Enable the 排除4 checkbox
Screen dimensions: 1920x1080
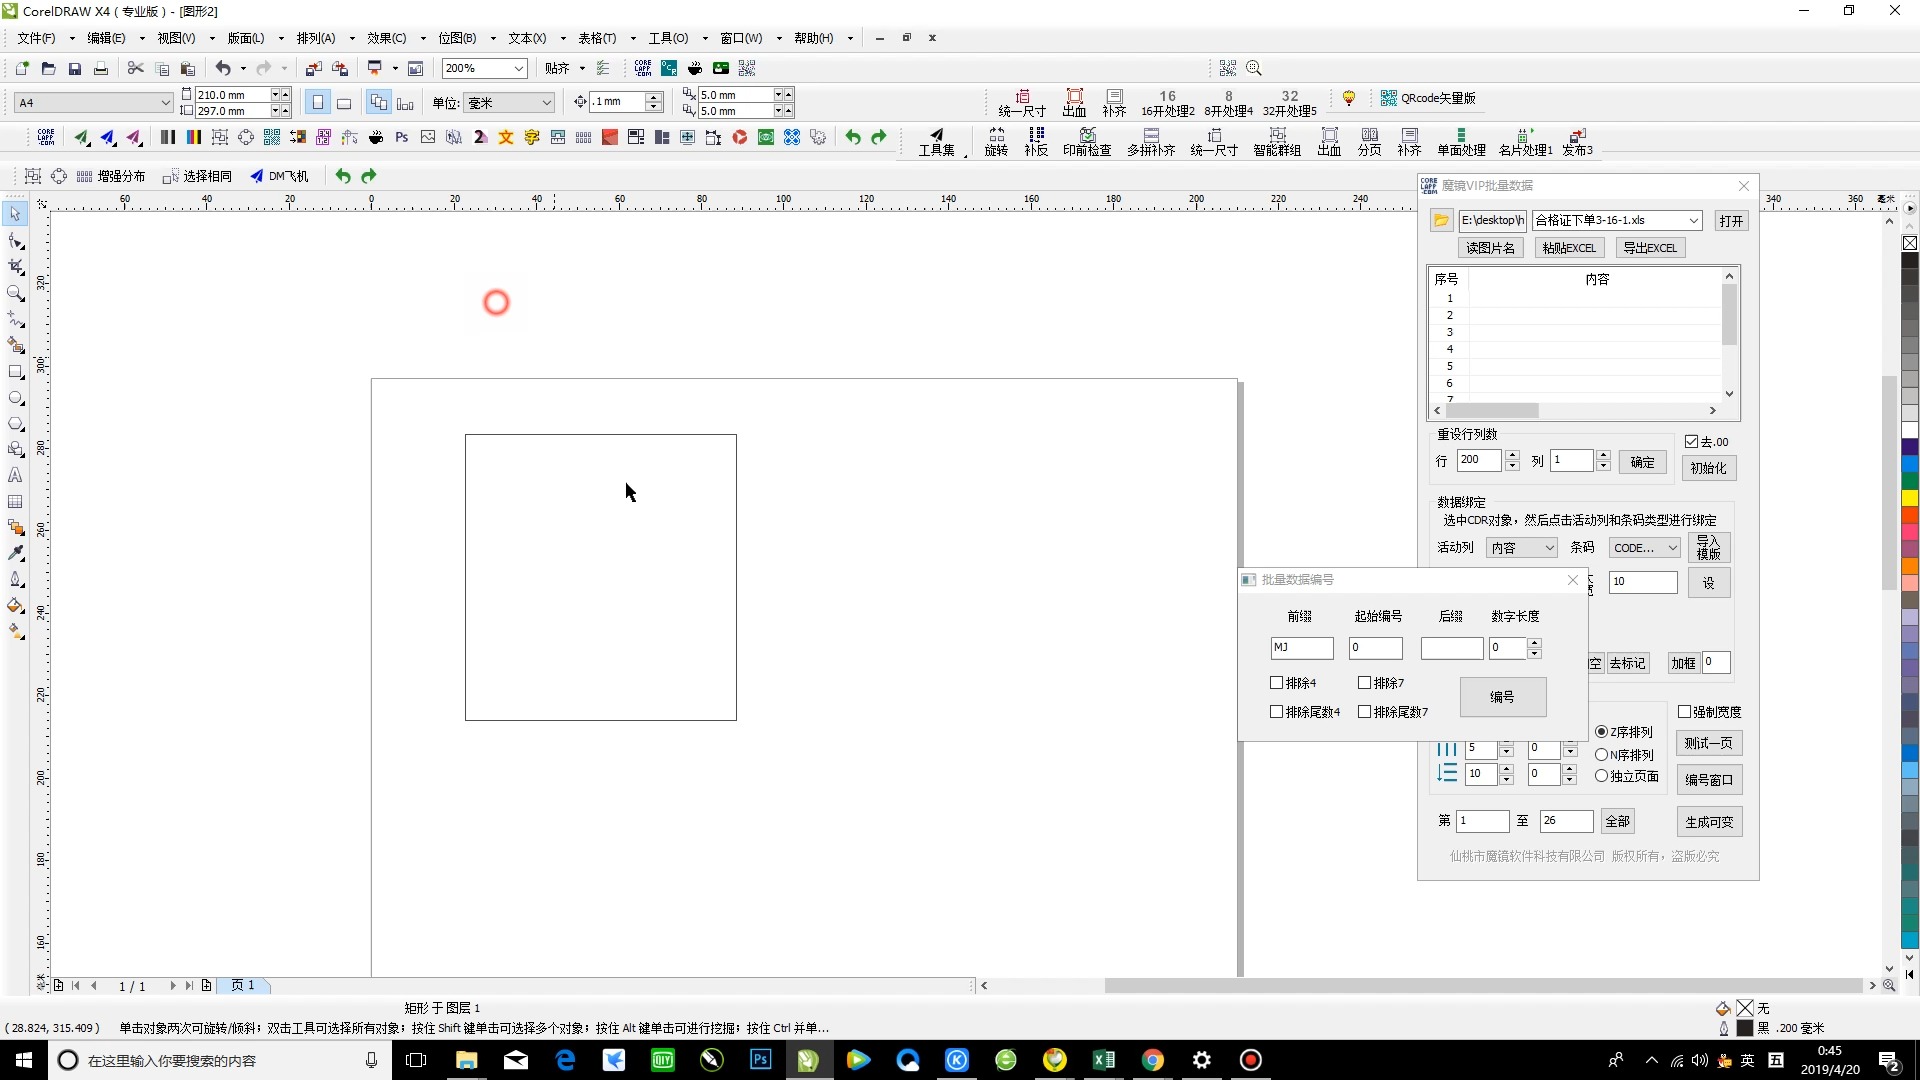1277,683
